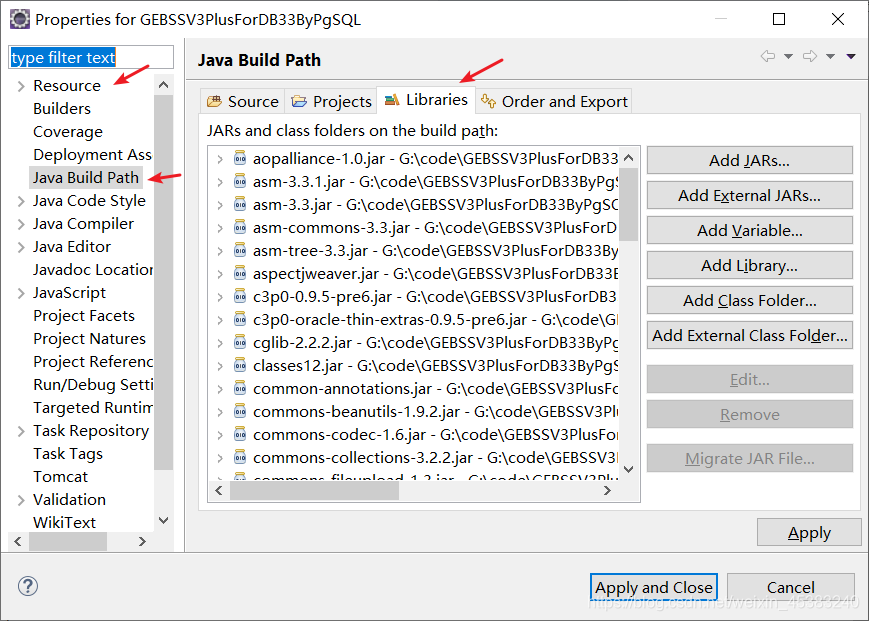Select WikiText in the properties tree

point(64,523)
